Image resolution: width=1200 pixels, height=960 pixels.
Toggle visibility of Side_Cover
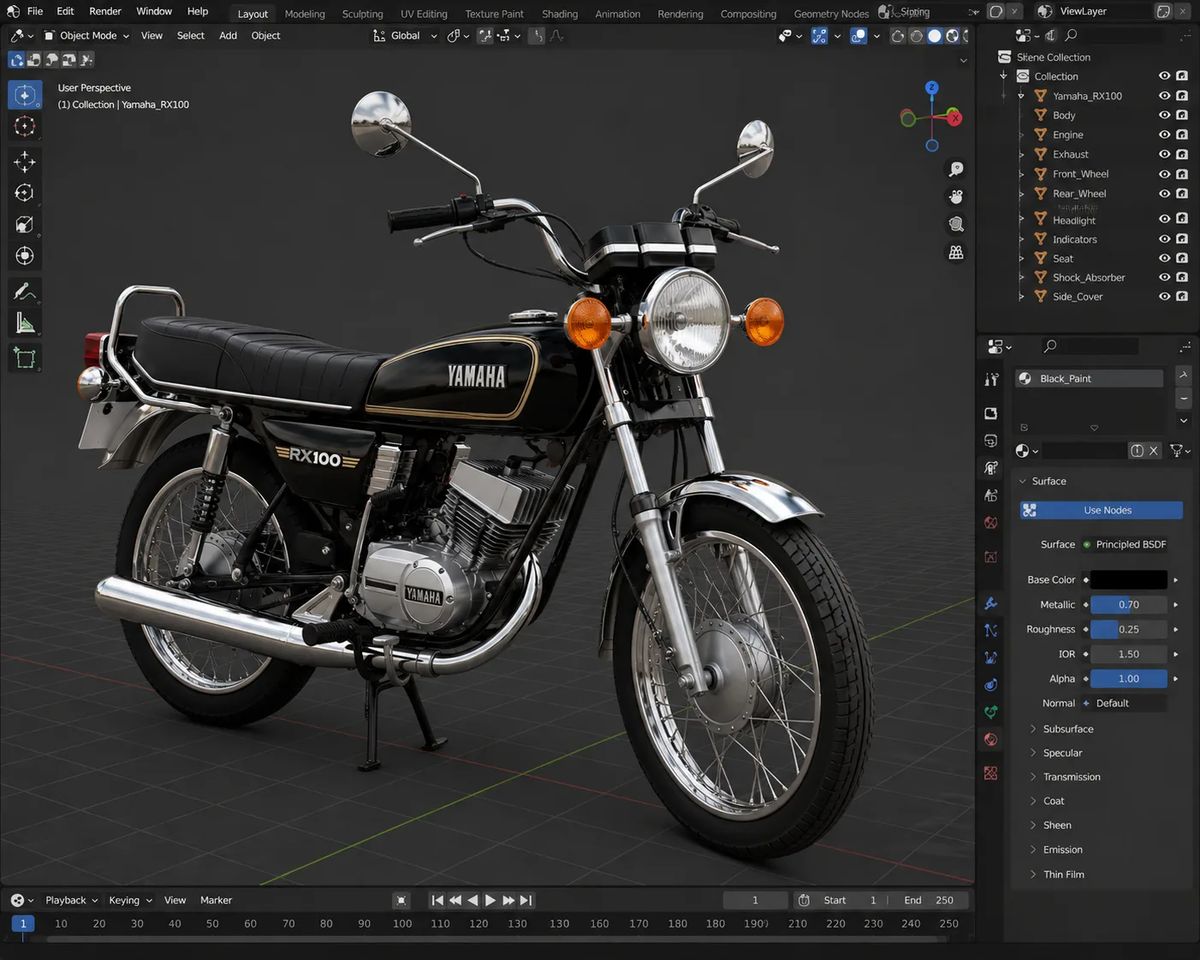(1164, 296)
